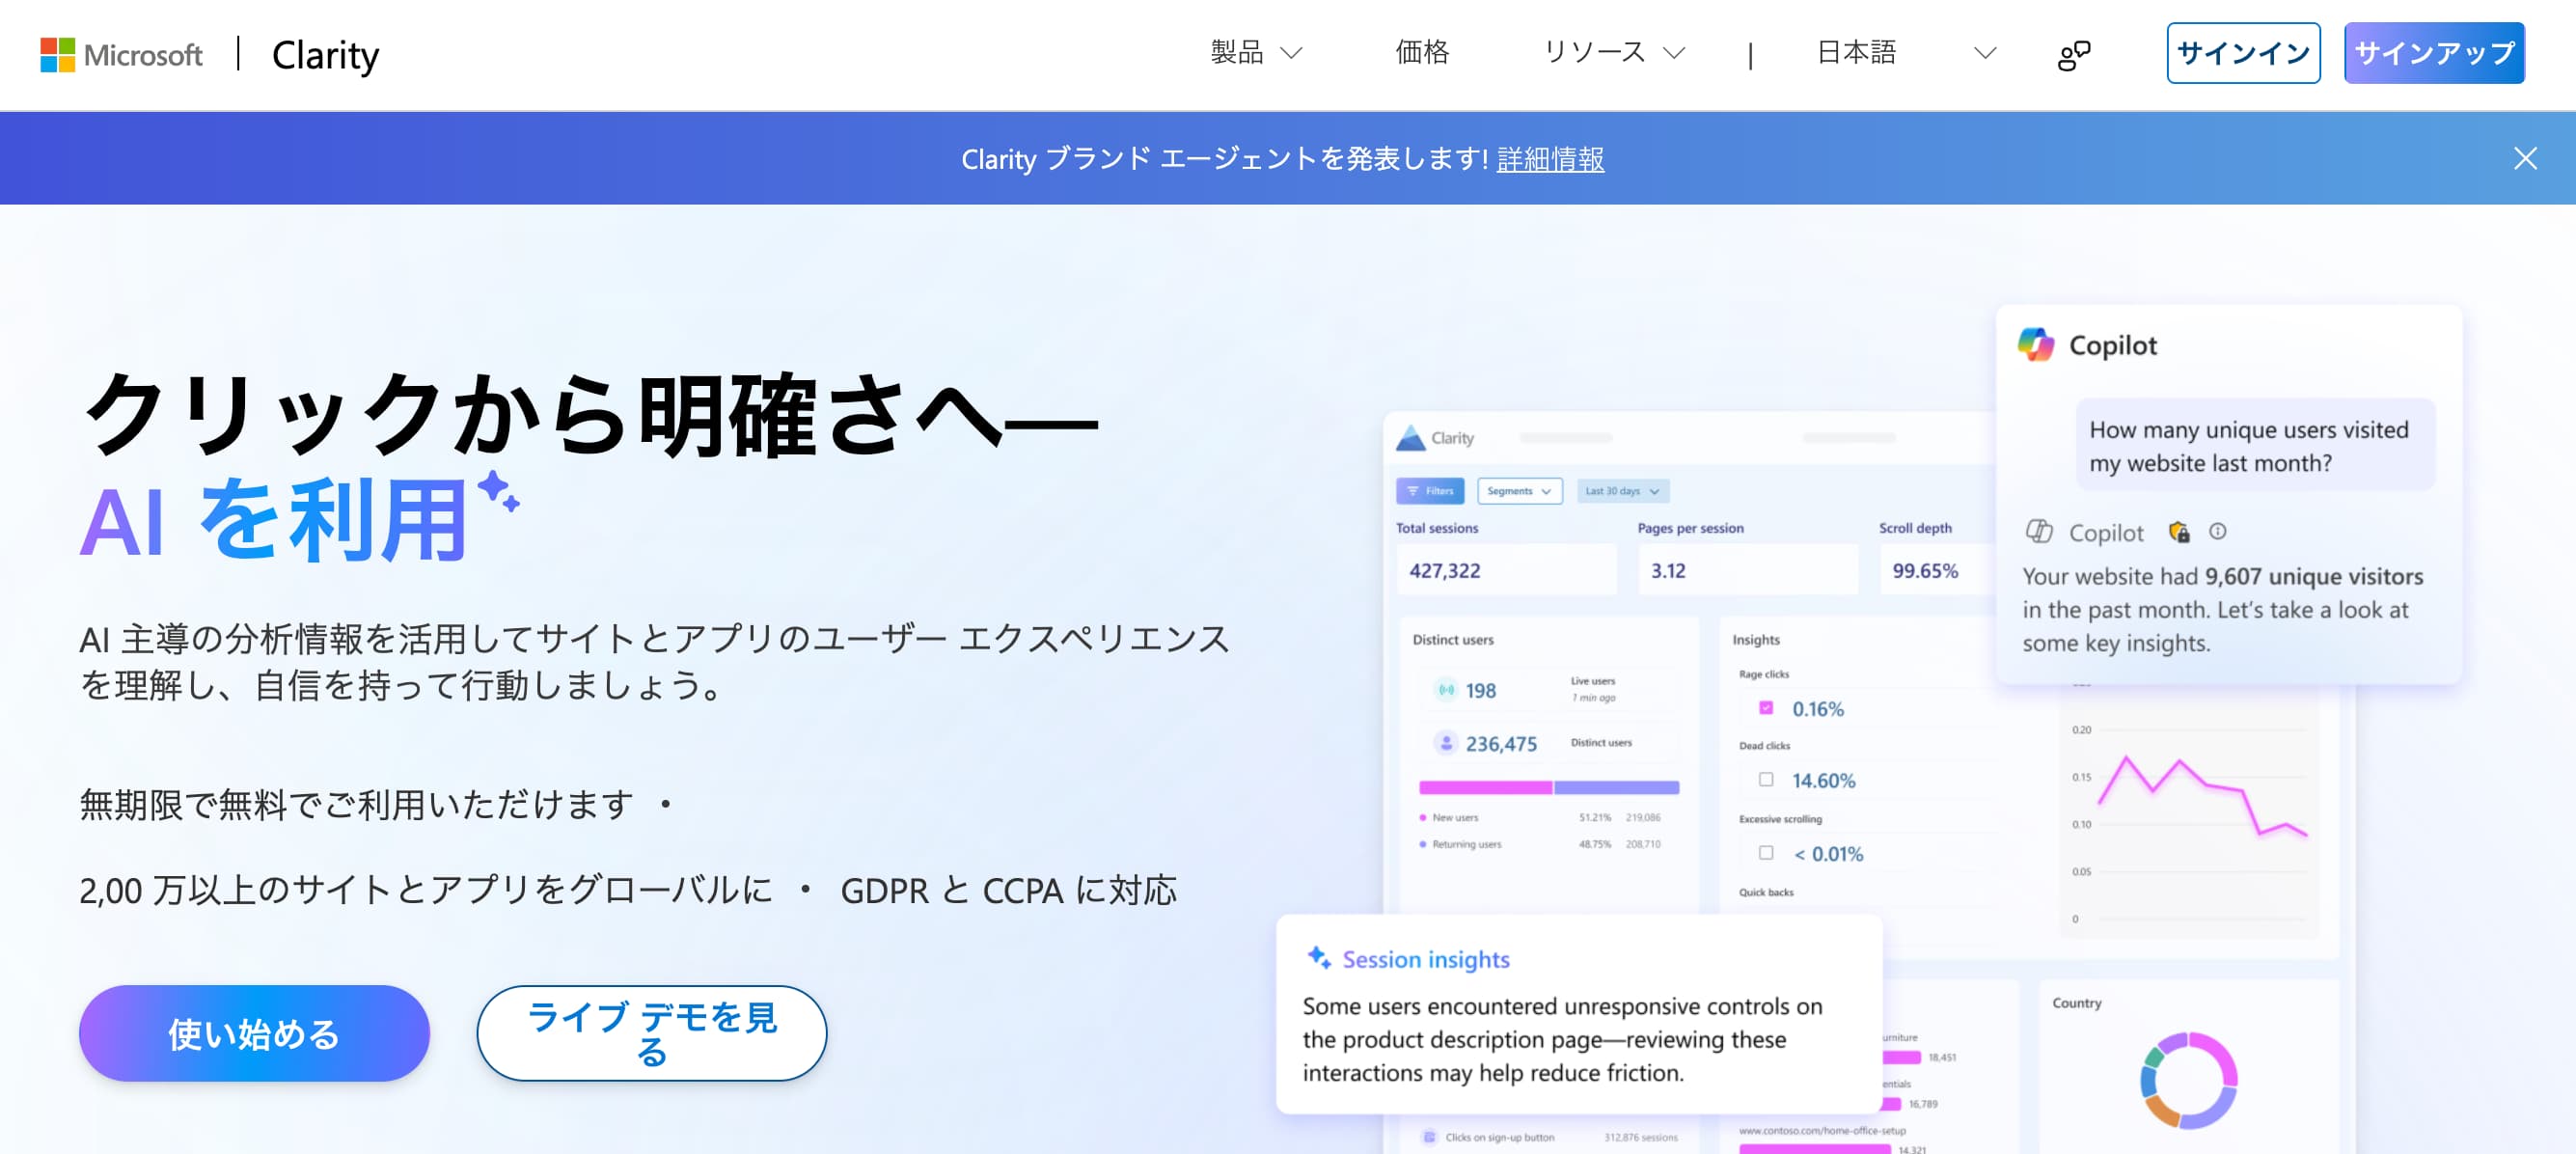
Task: Click the Scroll depth value 99.65%
Action: (x=1925, y=571)
